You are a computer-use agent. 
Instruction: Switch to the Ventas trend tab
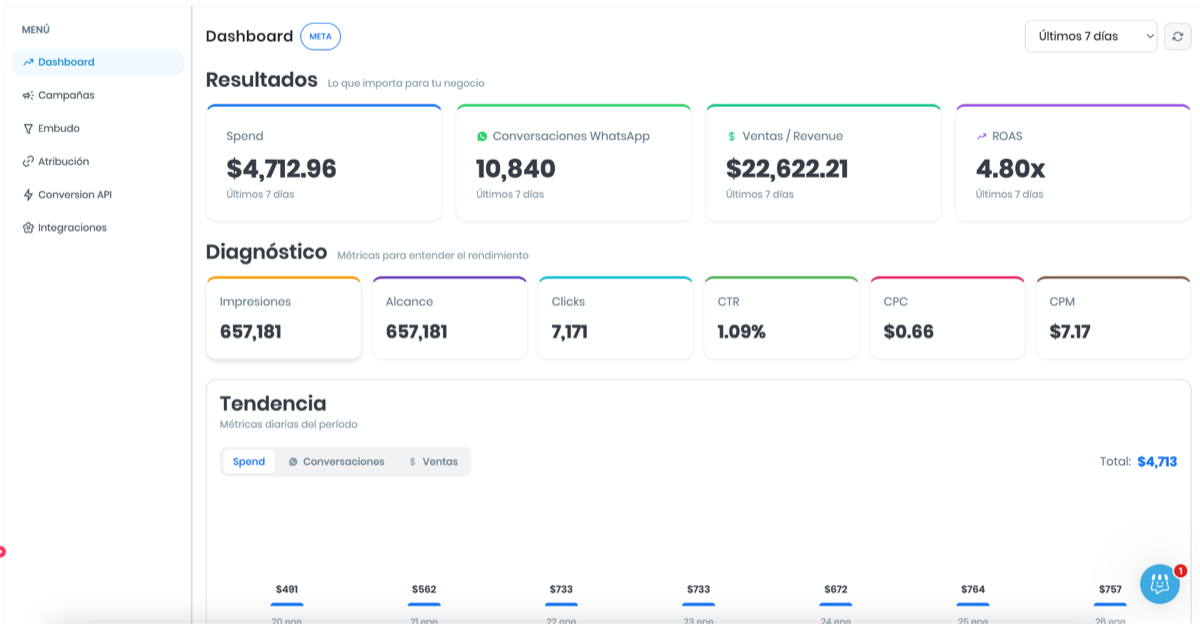pos(433,461)
